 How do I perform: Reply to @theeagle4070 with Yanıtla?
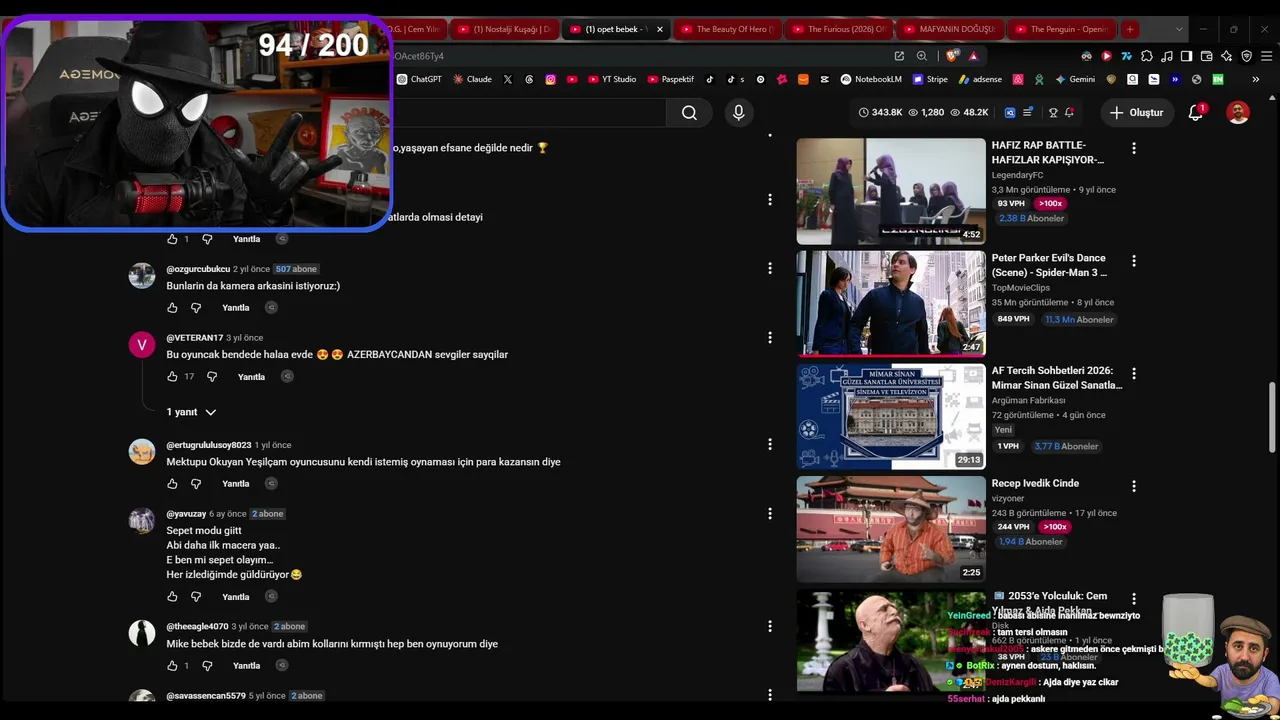pyautogui.click(x=247, y=666)
